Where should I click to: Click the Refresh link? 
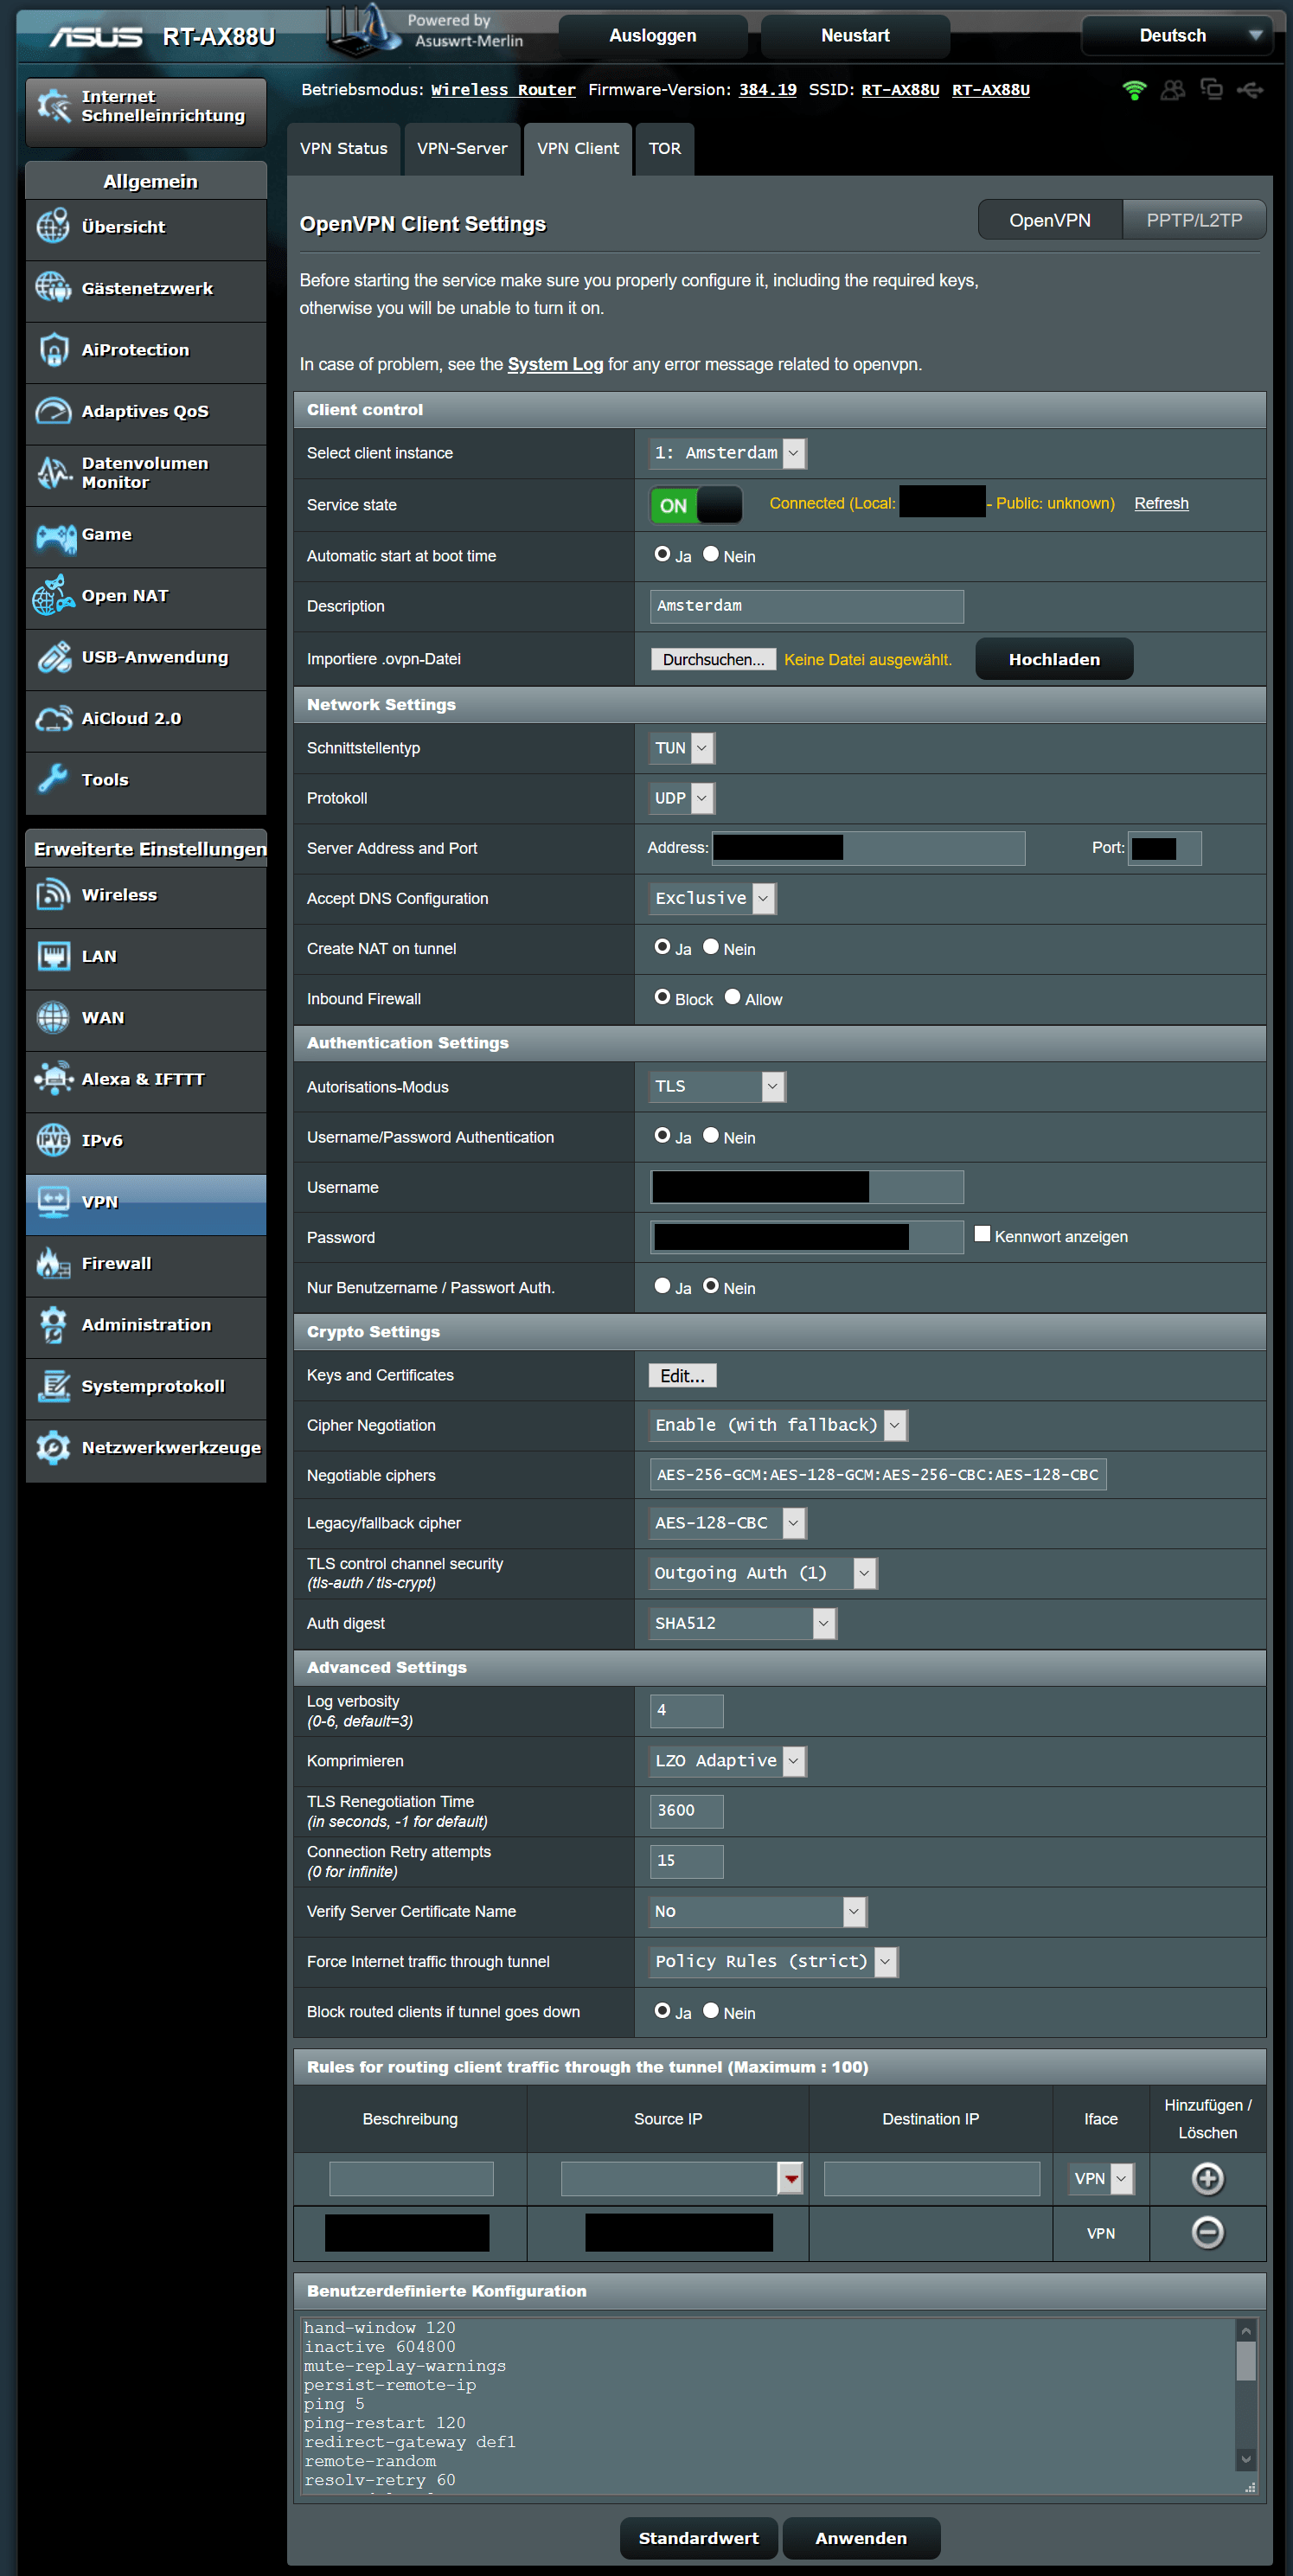(x=1161, y=503)
